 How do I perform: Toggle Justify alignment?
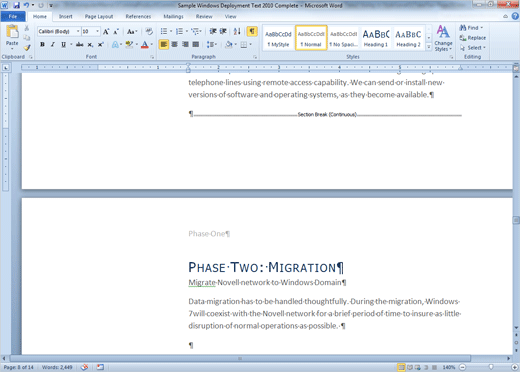pos(196,44)
